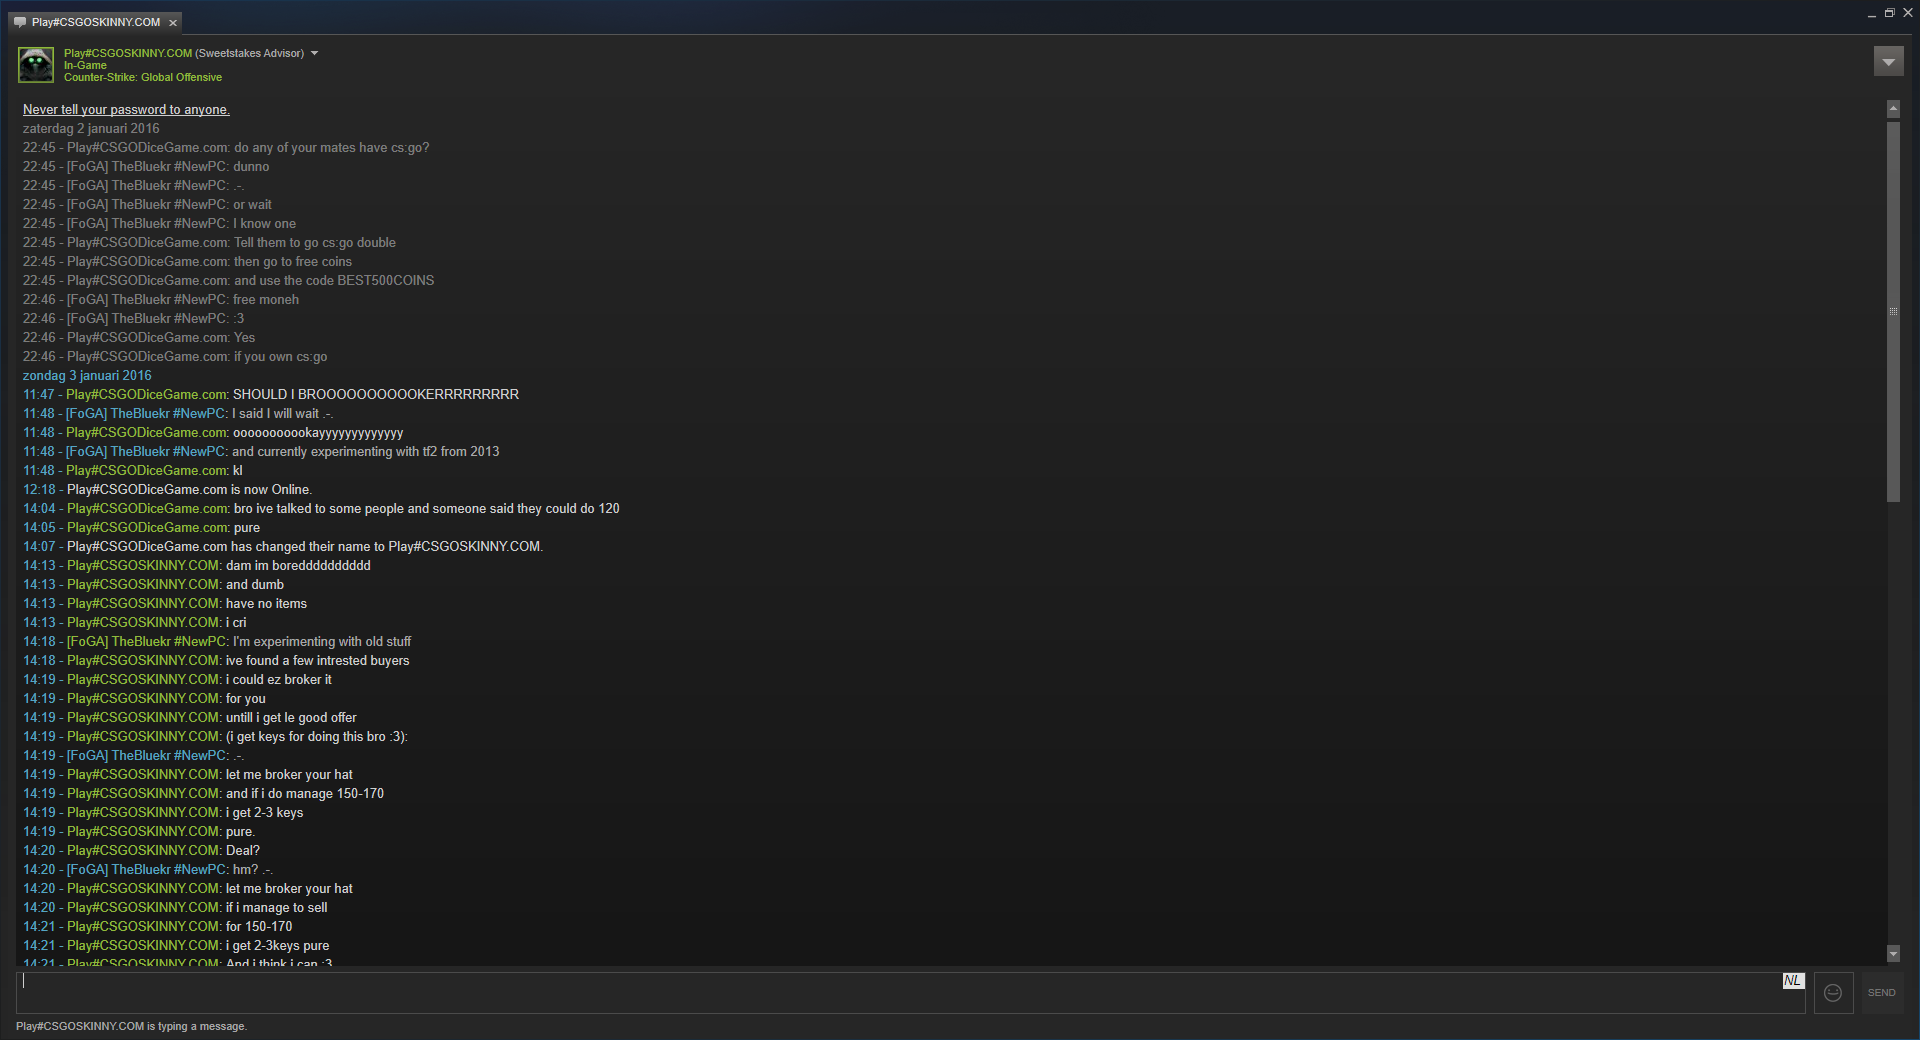Open the emoticon picker smiley button

1833,993
